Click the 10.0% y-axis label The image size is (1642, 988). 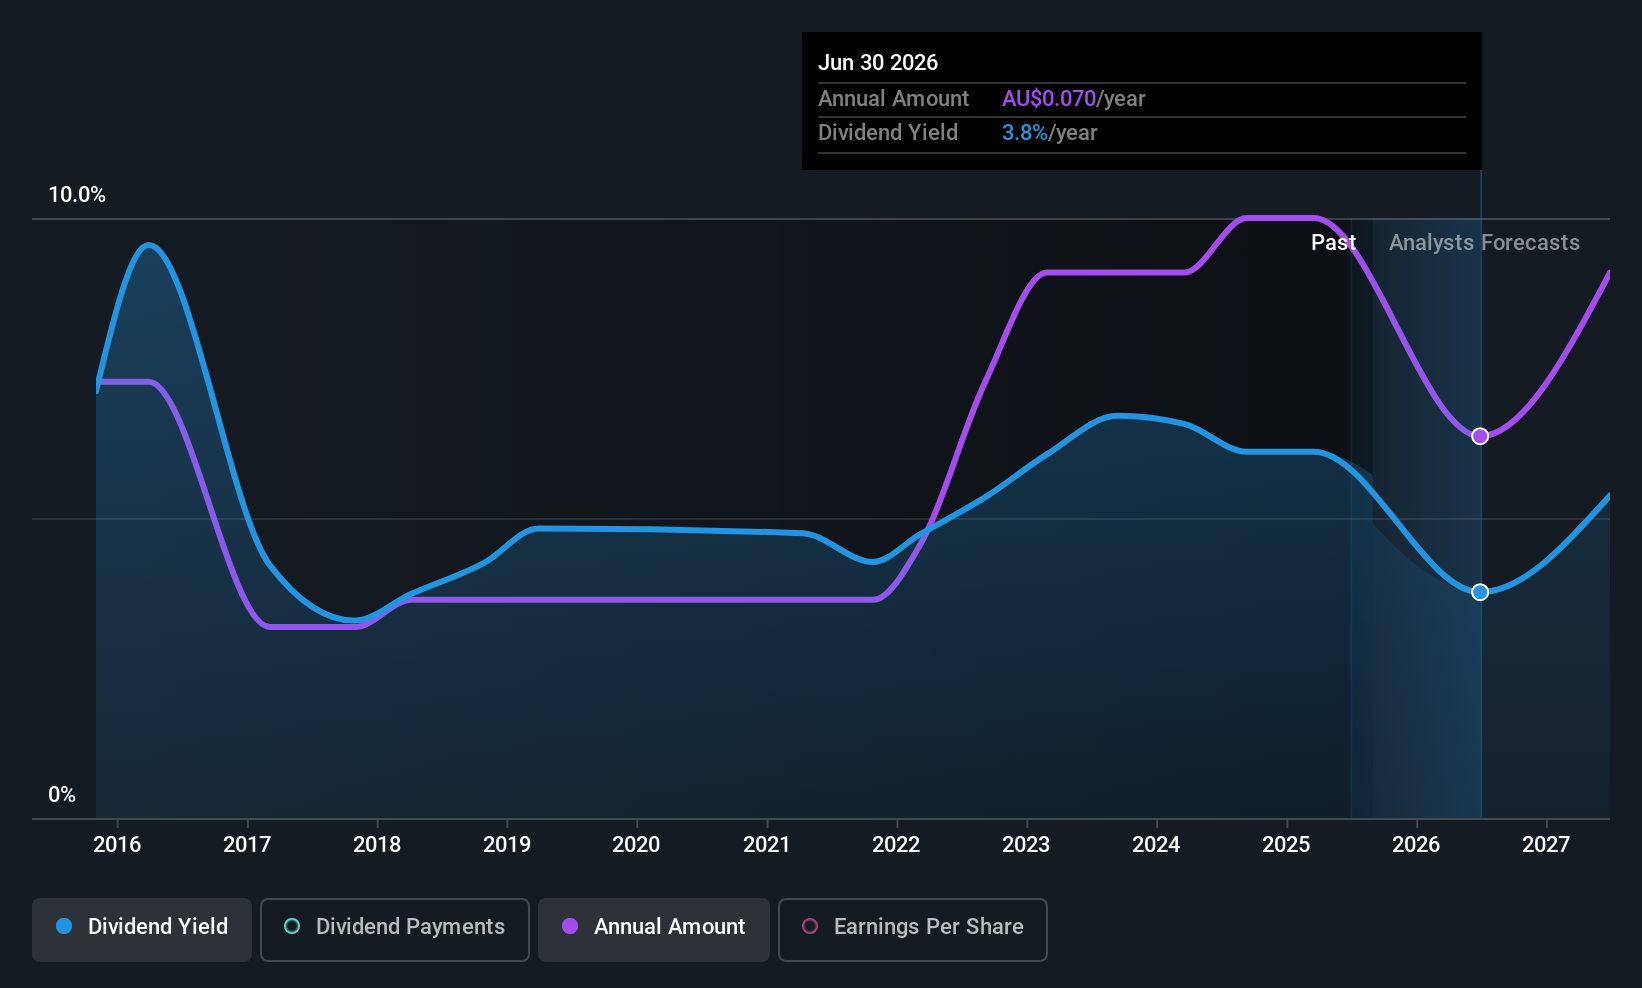(x=77, y=195)
